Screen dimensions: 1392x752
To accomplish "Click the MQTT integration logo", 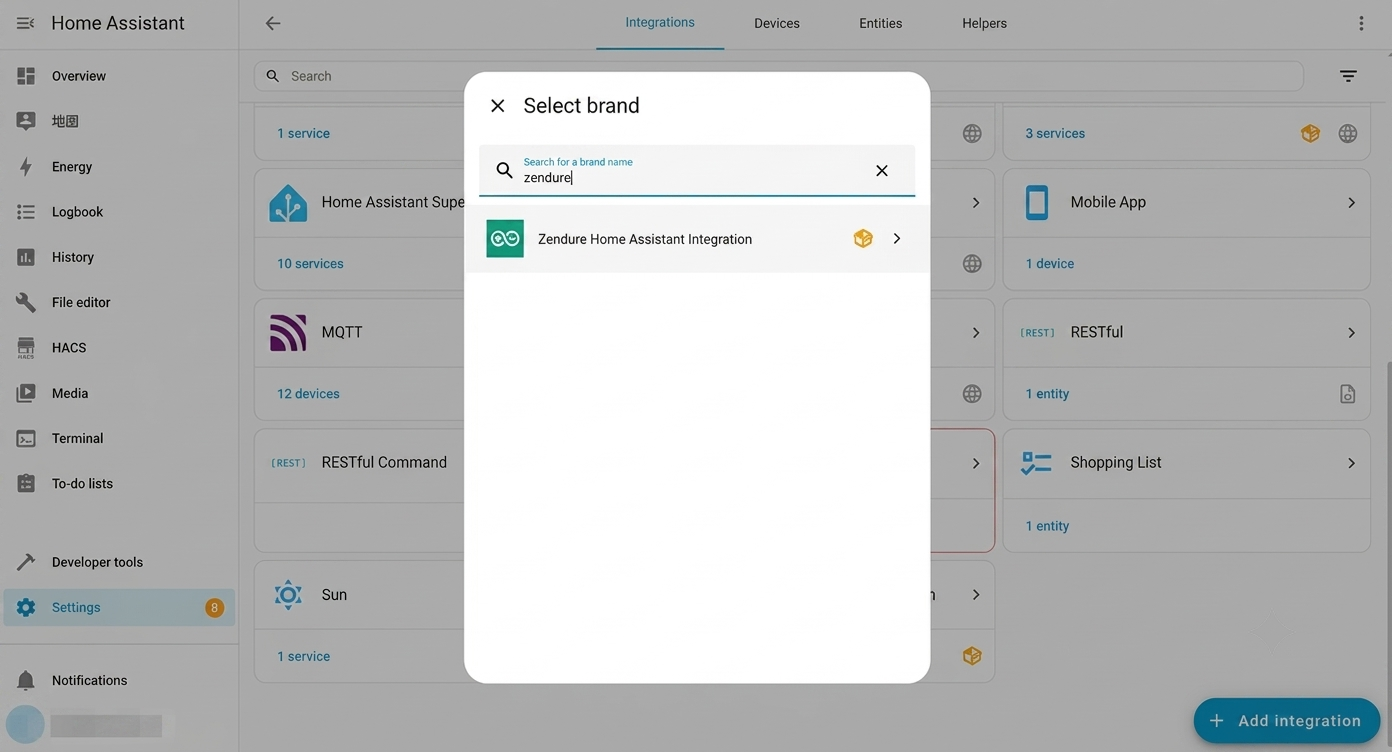I will coord(288,332).
